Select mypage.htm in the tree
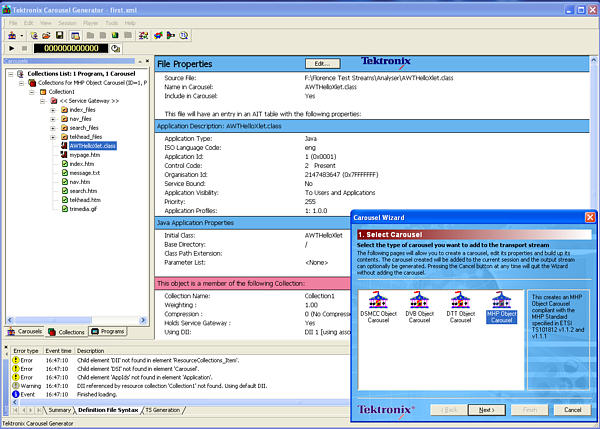This screenshot has height=429, width=600. pos(85,155)
